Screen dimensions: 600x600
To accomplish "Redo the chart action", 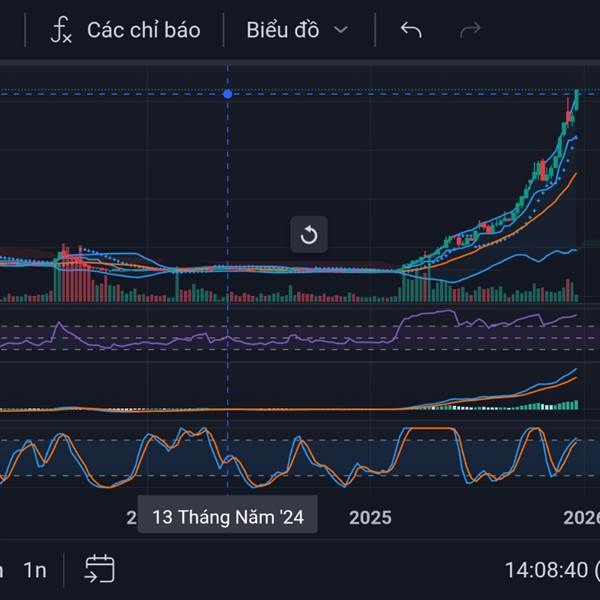I will tap(470, 30).
